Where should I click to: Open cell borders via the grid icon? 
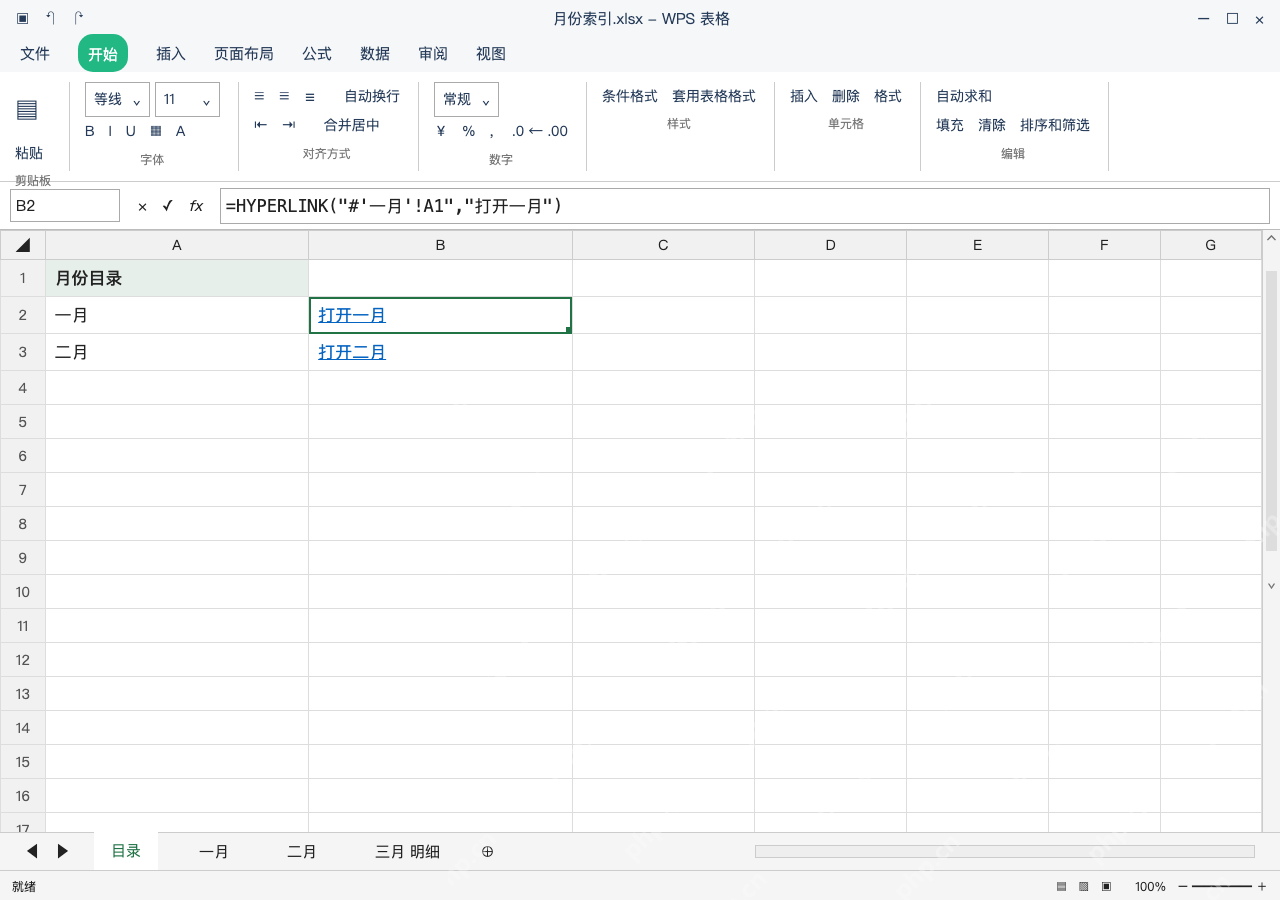(x=156, y=131)
